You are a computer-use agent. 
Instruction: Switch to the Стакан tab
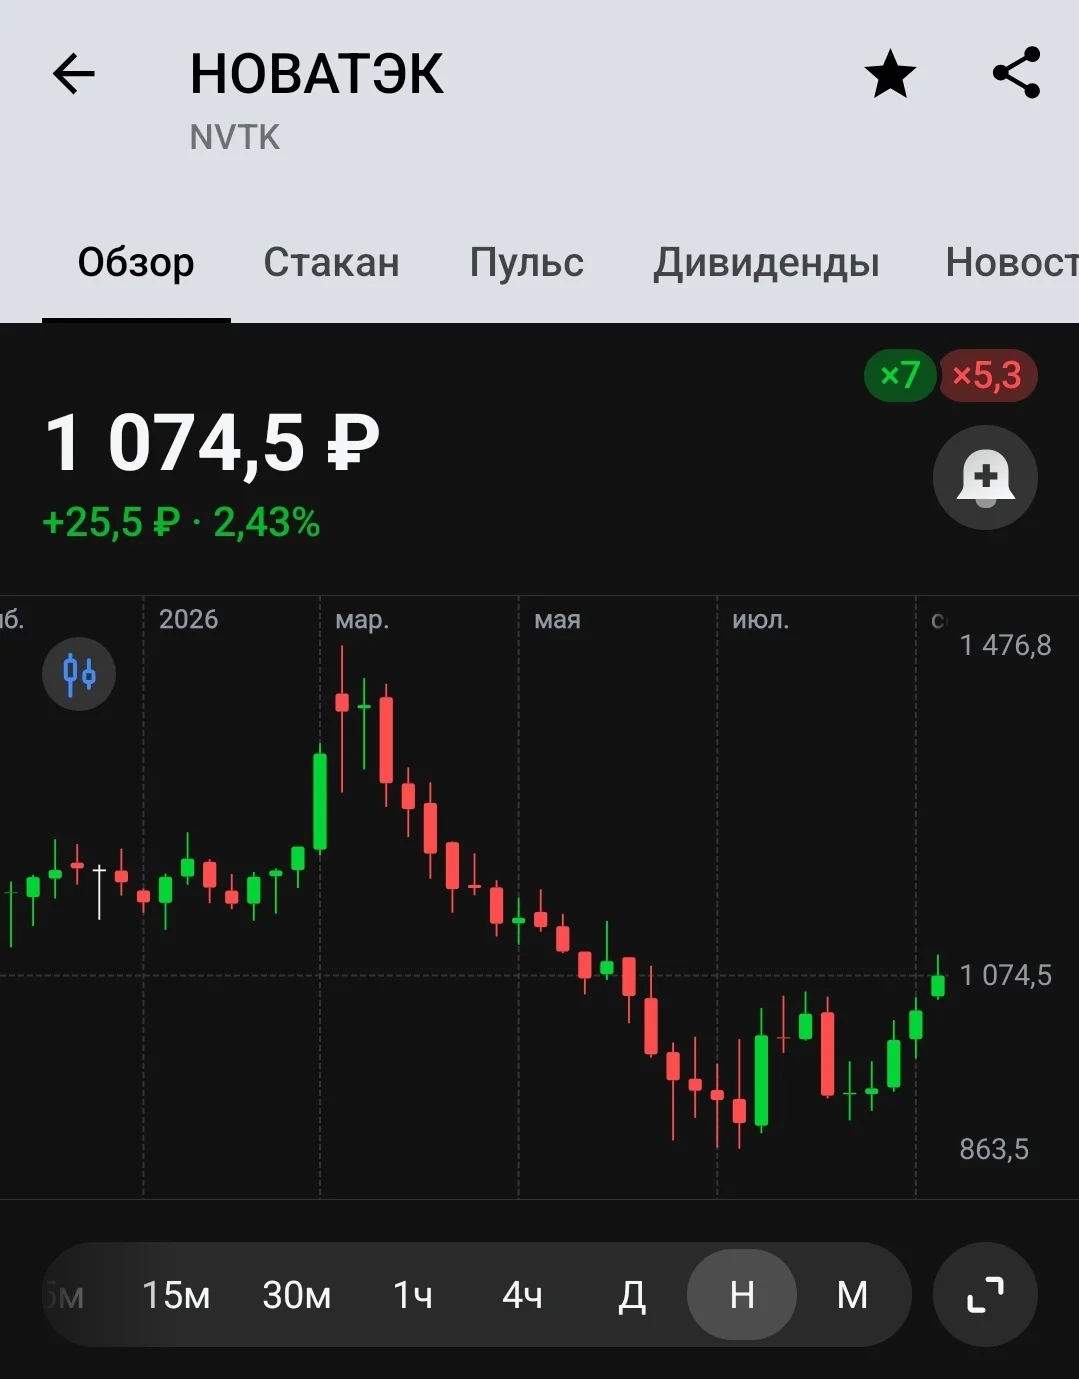[x=331, y=262]
